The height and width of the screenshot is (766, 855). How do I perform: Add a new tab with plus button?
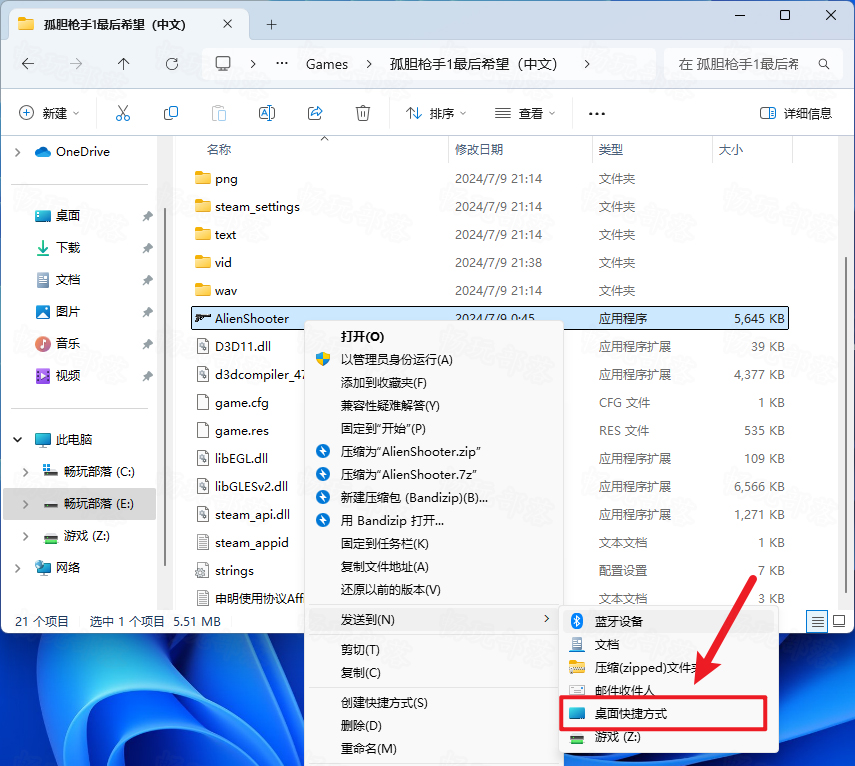pyautogui.click(x=272, y=25)
